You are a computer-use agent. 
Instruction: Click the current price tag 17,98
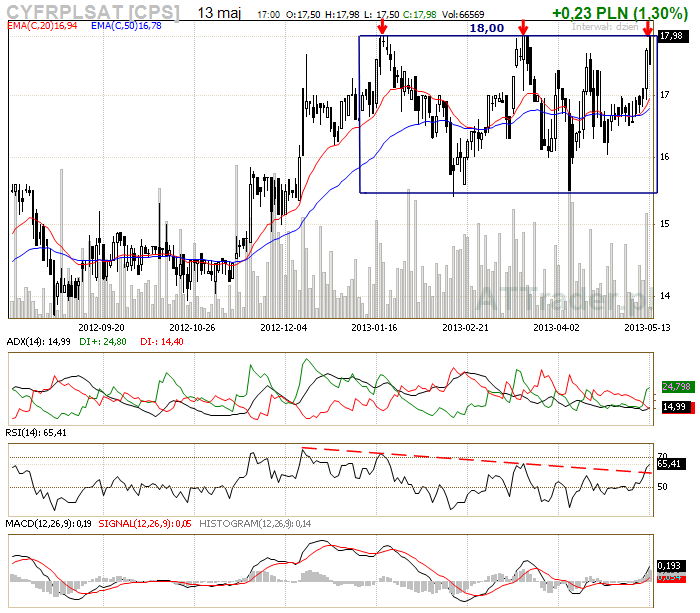click(671, 36)
